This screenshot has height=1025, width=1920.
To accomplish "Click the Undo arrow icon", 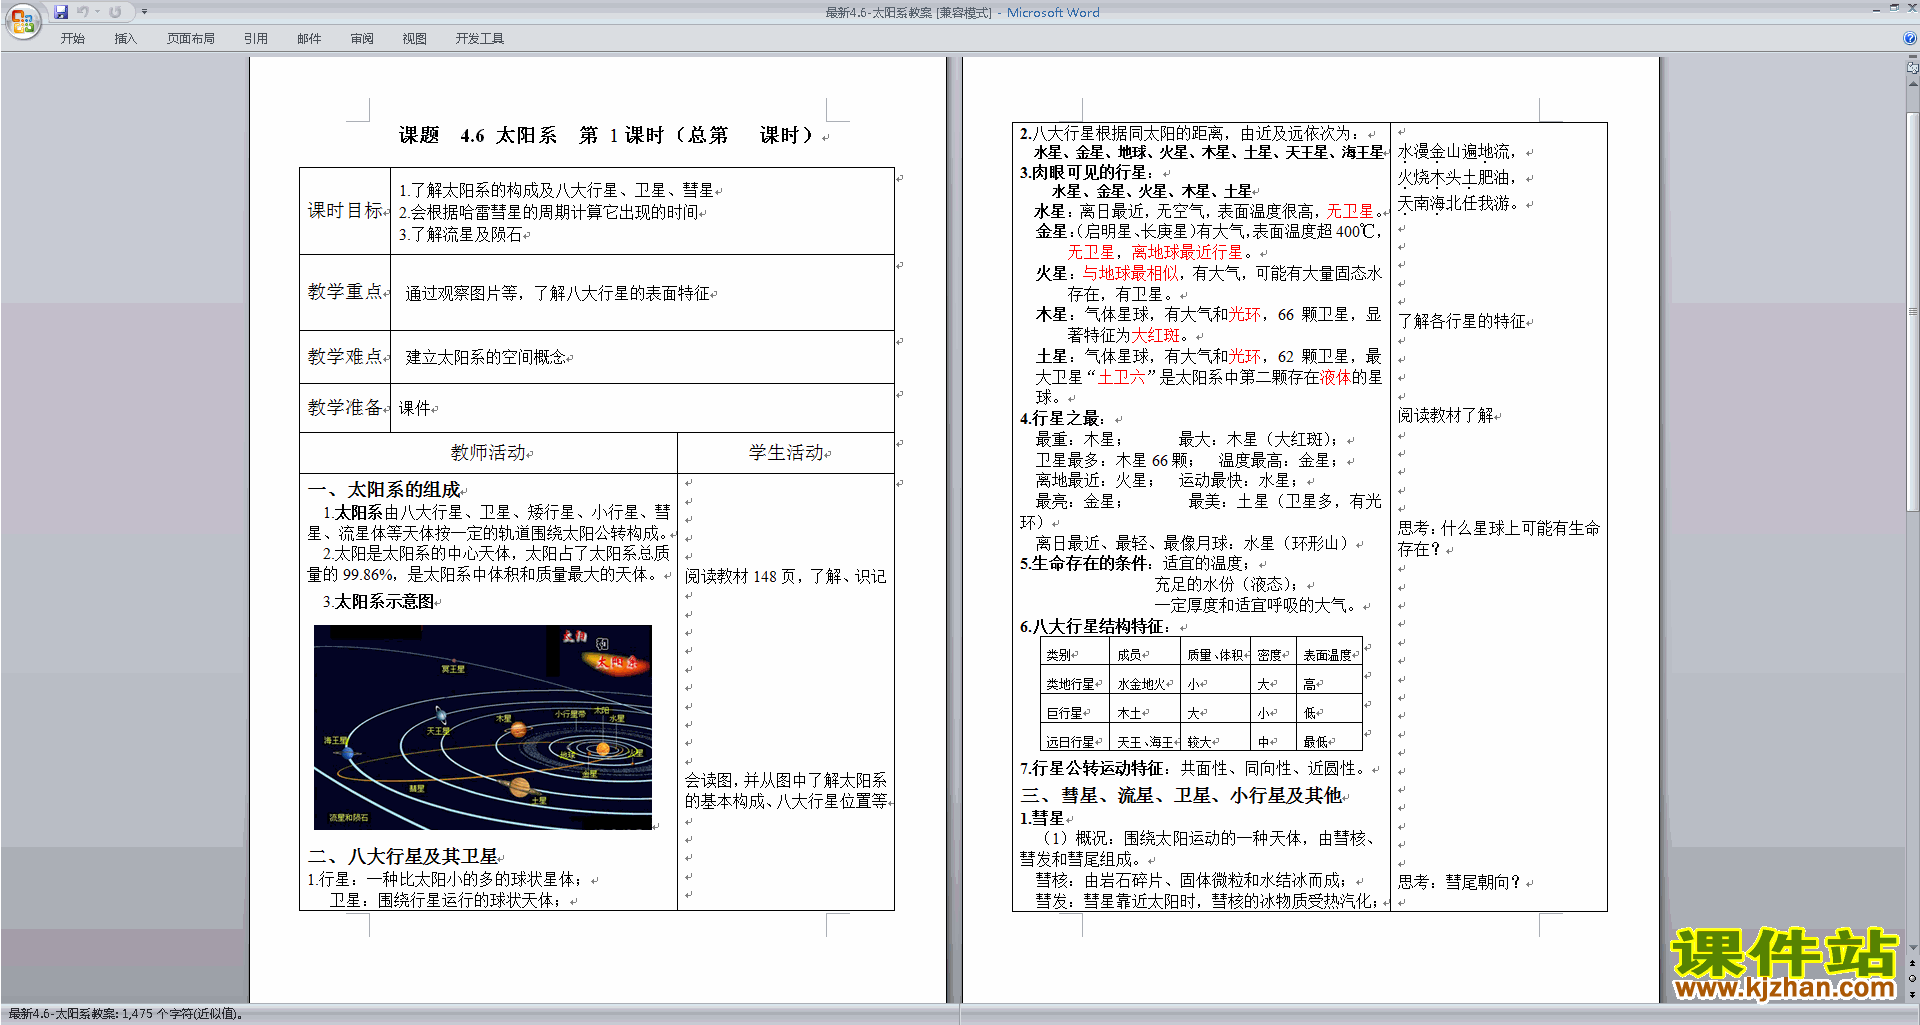I will pos(83,12).
